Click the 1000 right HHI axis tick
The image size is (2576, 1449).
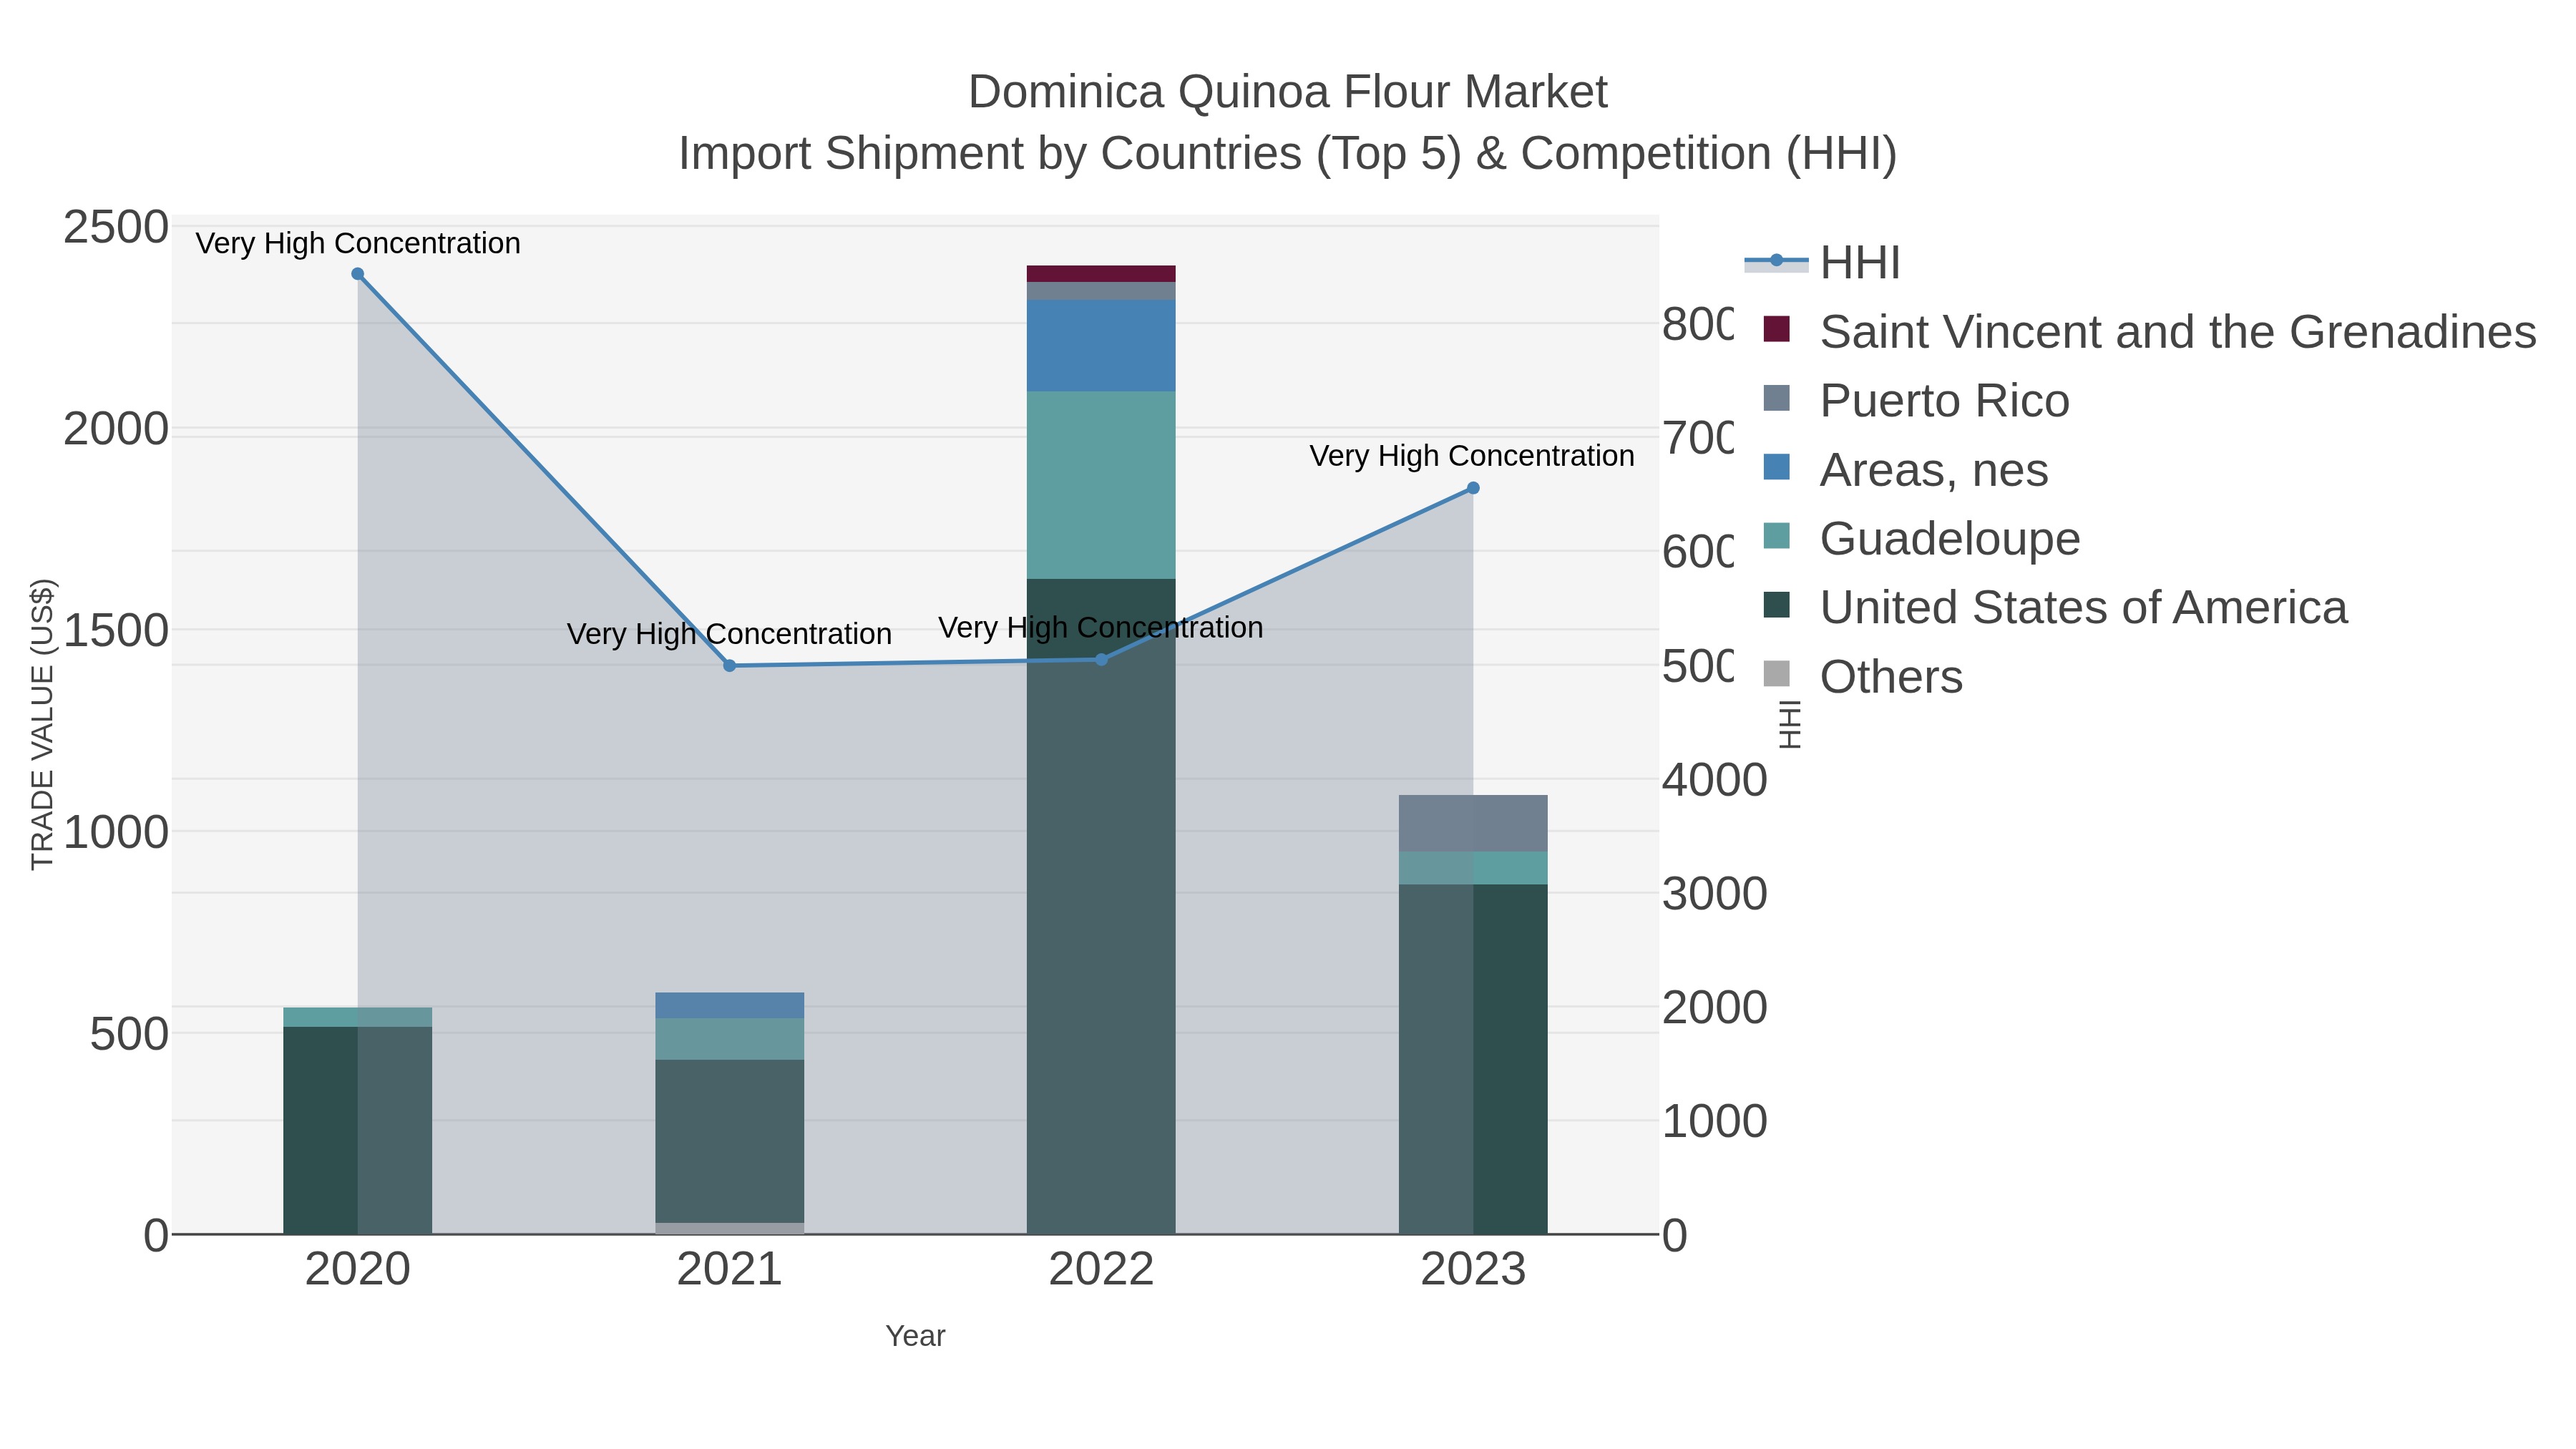[x=1715, y=1121]
